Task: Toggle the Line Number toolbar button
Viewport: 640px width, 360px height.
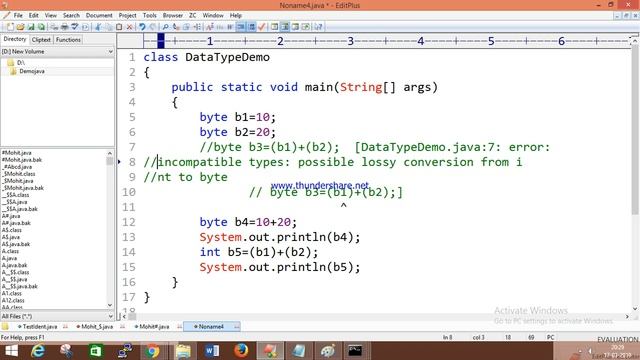Action: [251, 27]
